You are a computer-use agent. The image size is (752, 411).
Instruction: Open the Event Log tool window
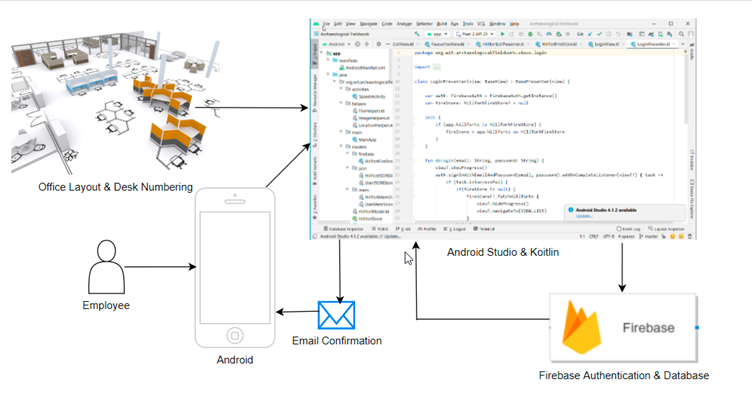pyautogui.click(x=628, y=229)
